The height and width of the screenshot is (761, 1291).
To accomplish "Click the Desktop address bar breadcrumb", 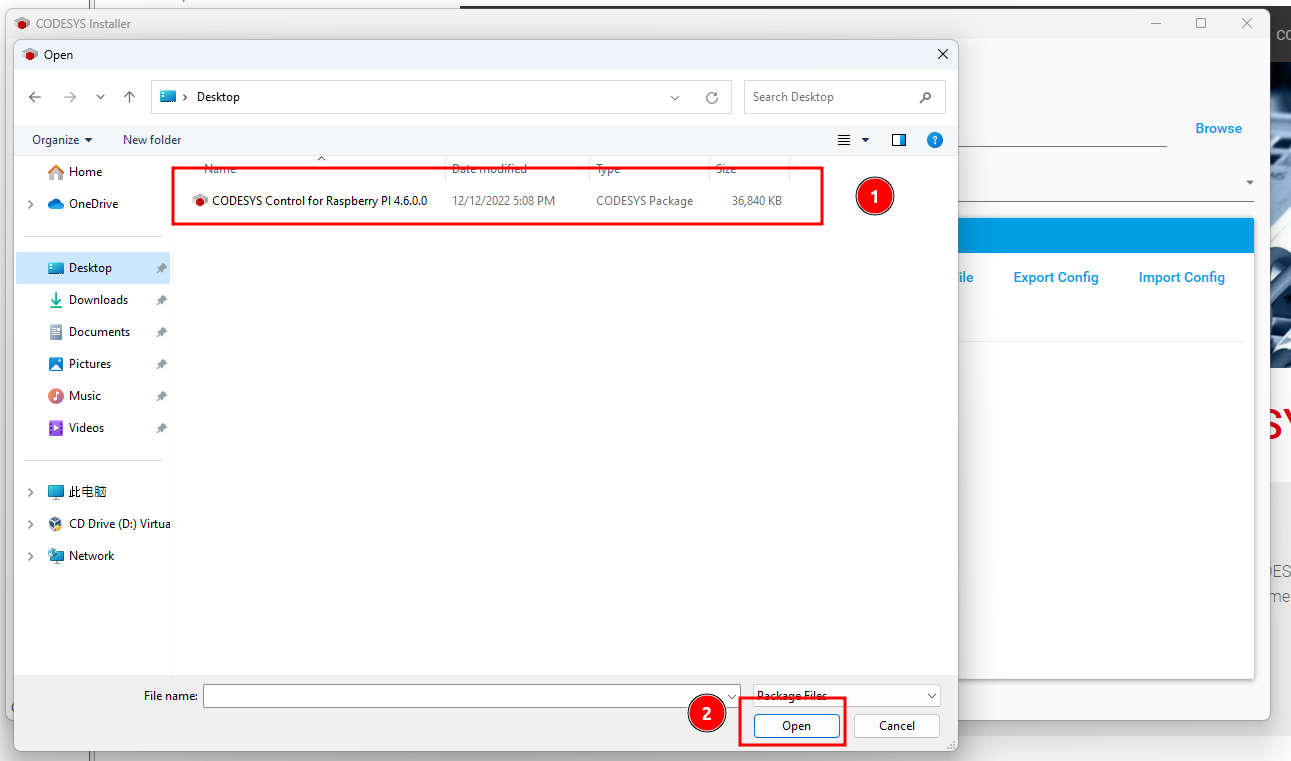I will [218, 97].
